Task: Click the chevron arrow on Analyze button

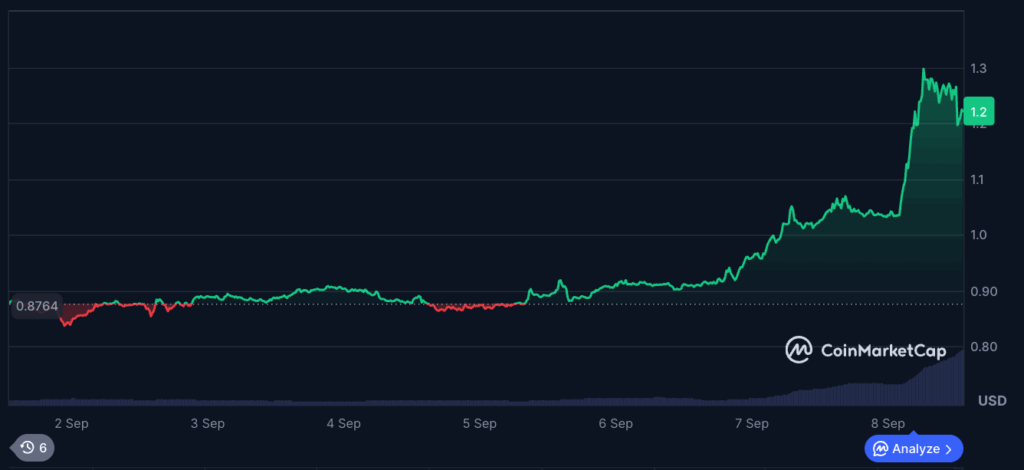Action: click(949, 449)
